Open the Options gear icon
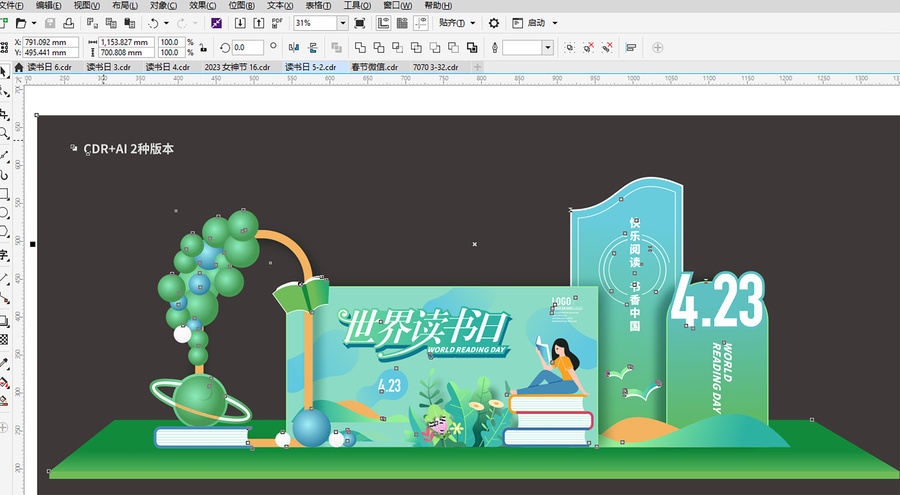The width and height of the screenshot is (900, 495). pos(494,23)
